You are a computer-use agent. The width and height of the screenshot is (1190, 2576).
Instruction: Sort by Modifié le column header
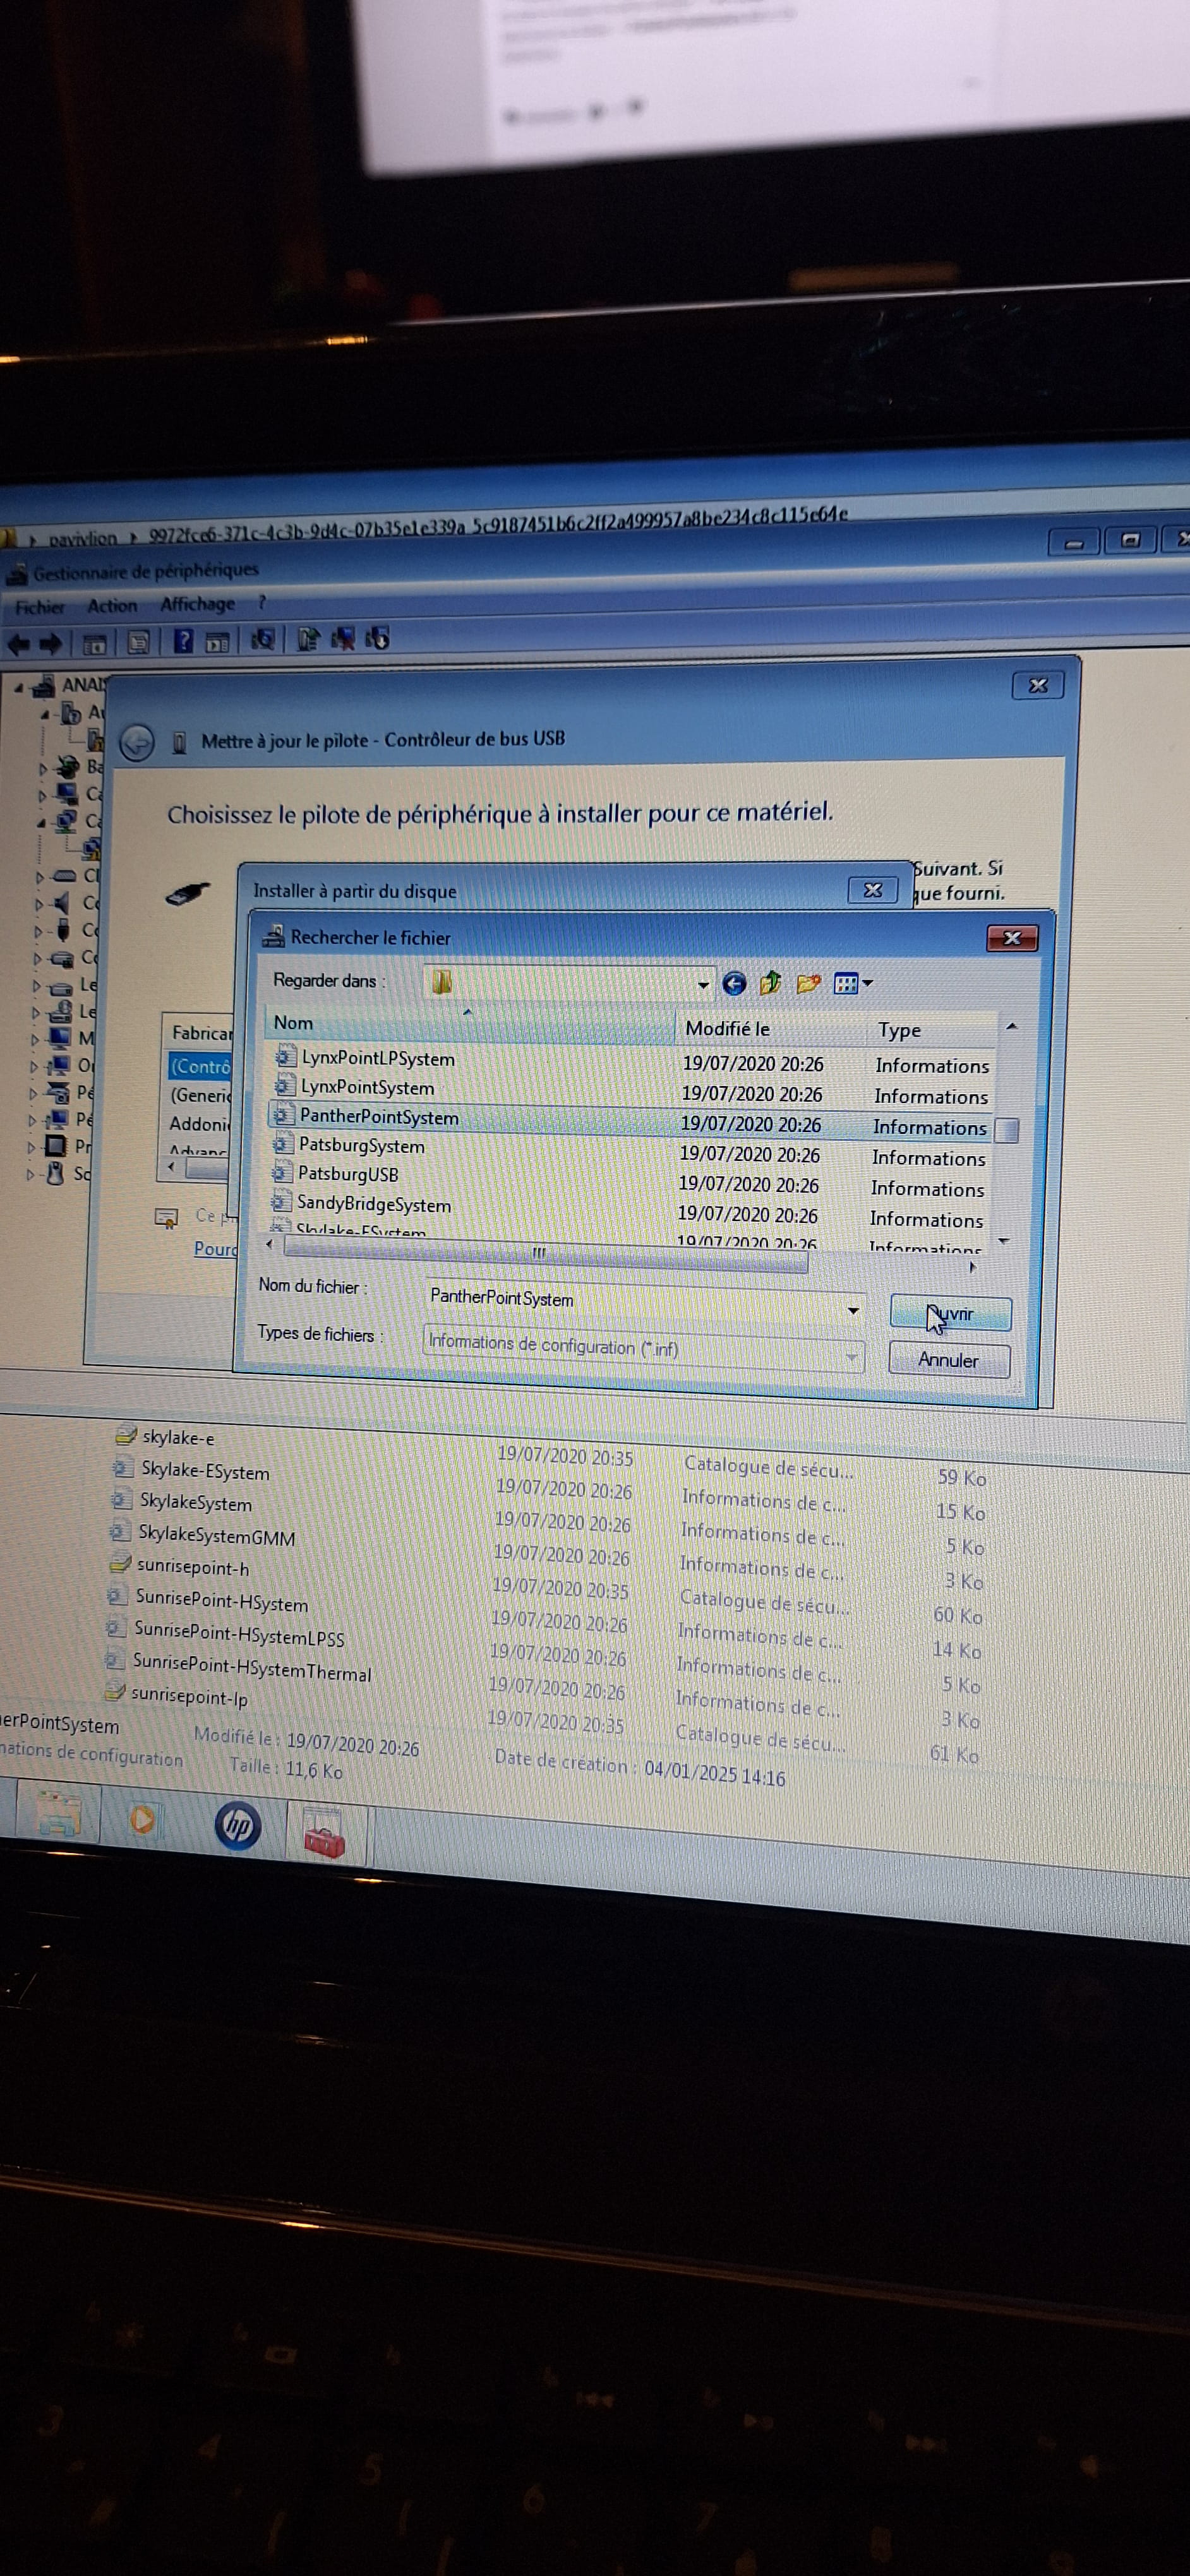pos(771,1028)
